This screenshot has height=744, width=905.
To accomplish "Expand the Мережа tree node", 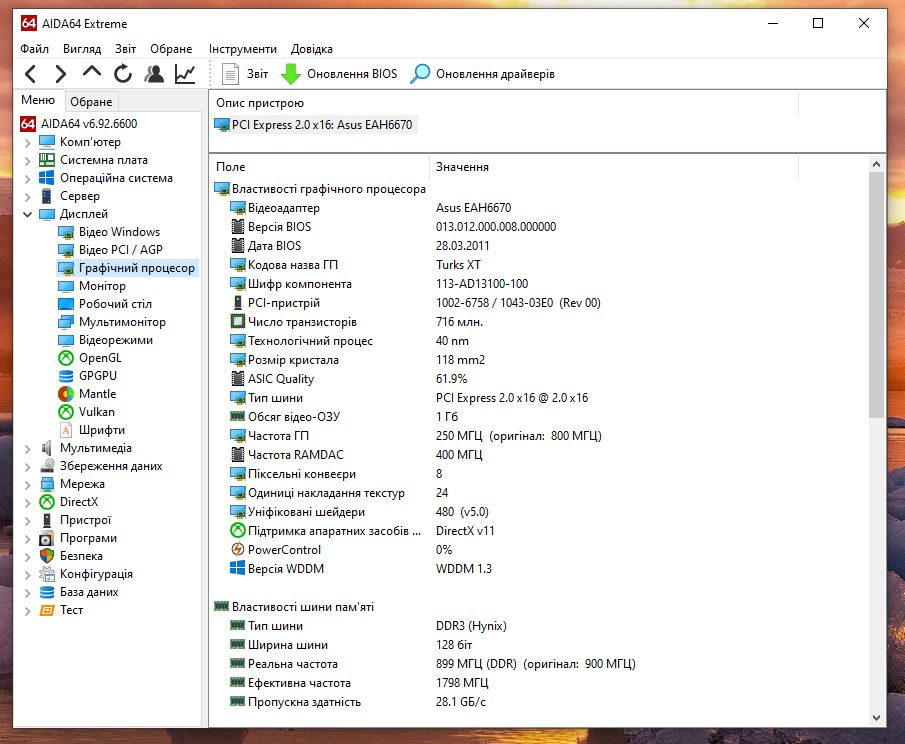I will [28, 484].
